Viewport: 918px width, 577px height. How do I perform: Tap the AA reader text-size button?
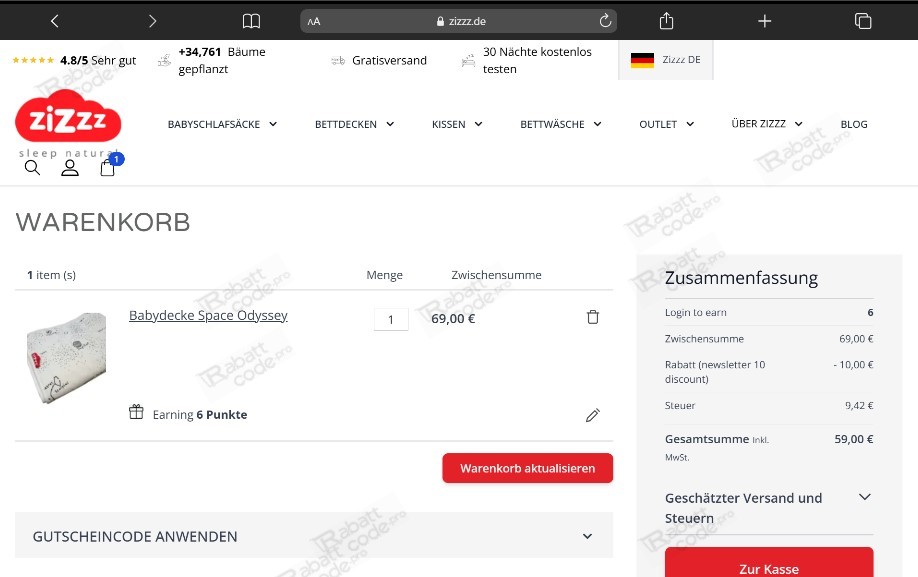pyautogui.click(x=314, y=22)
